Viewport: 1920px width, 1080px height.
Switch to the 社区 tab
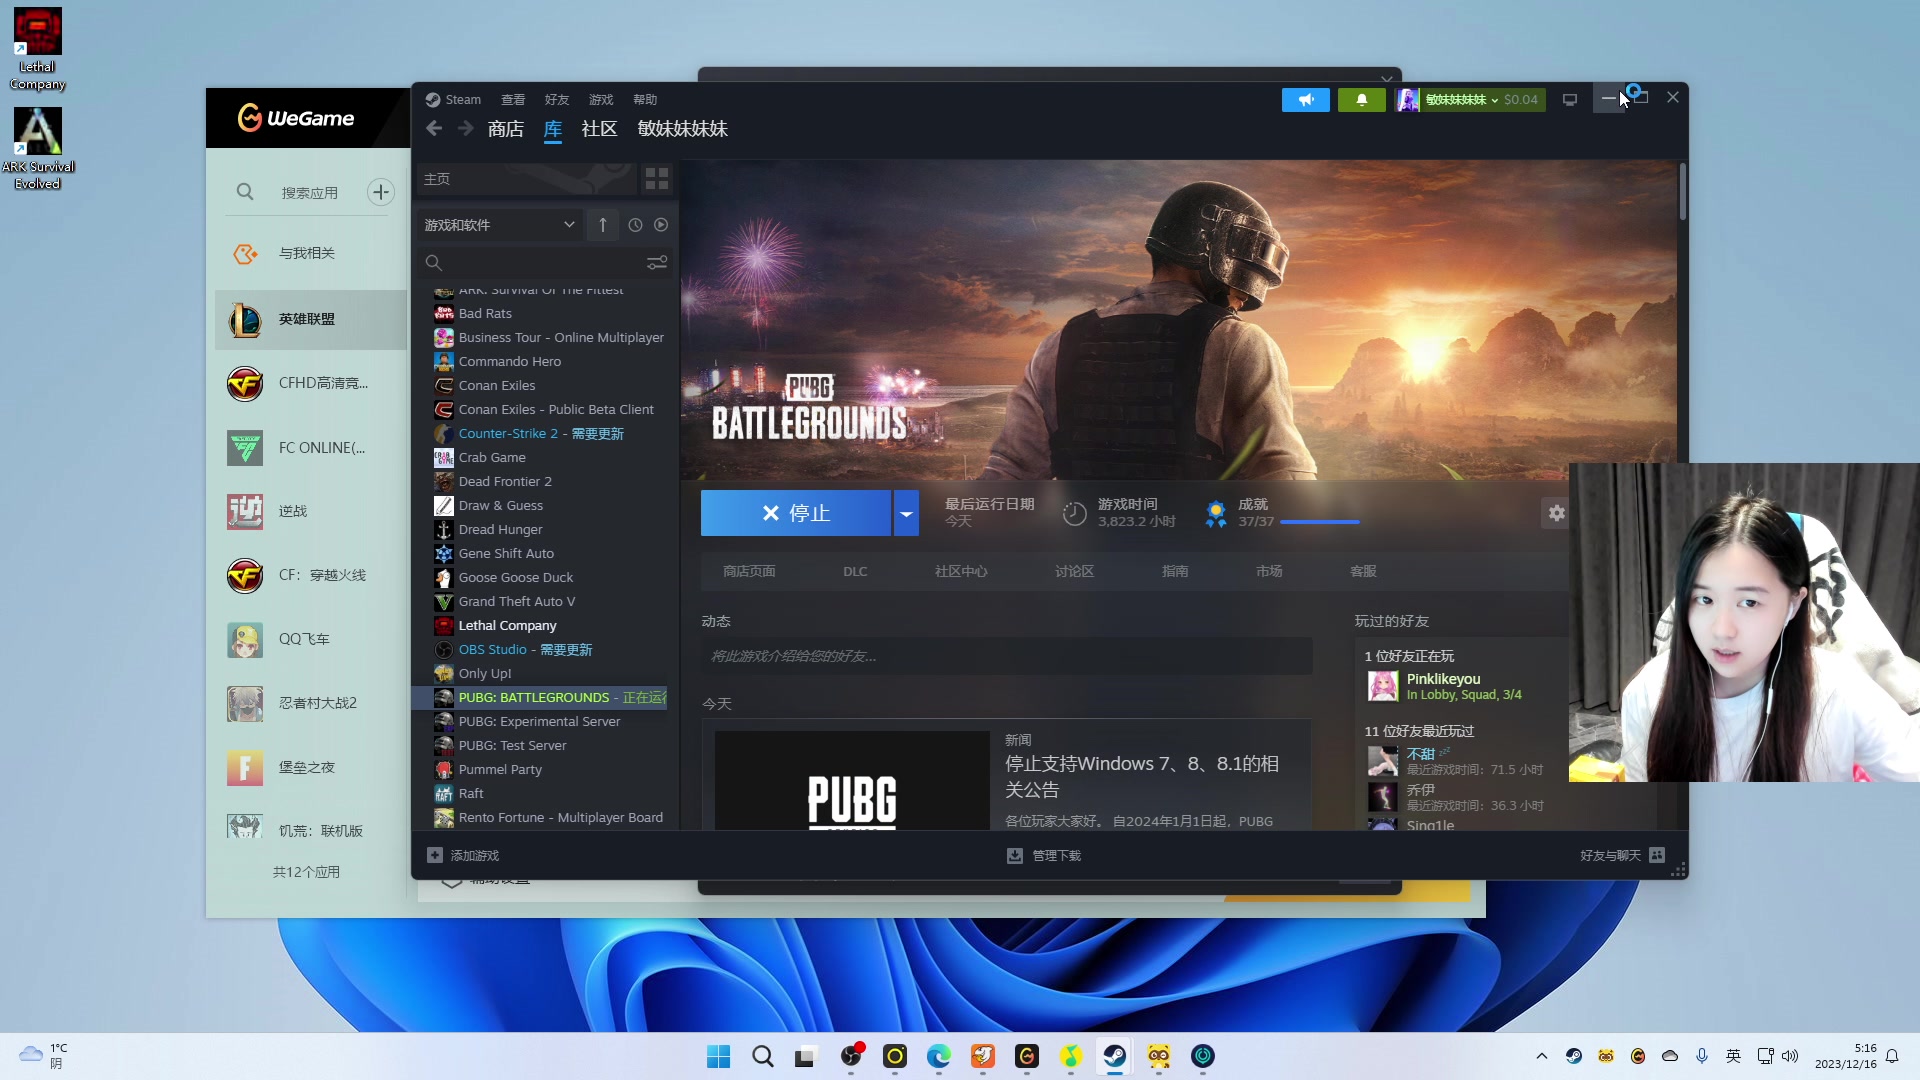[600, 129]
